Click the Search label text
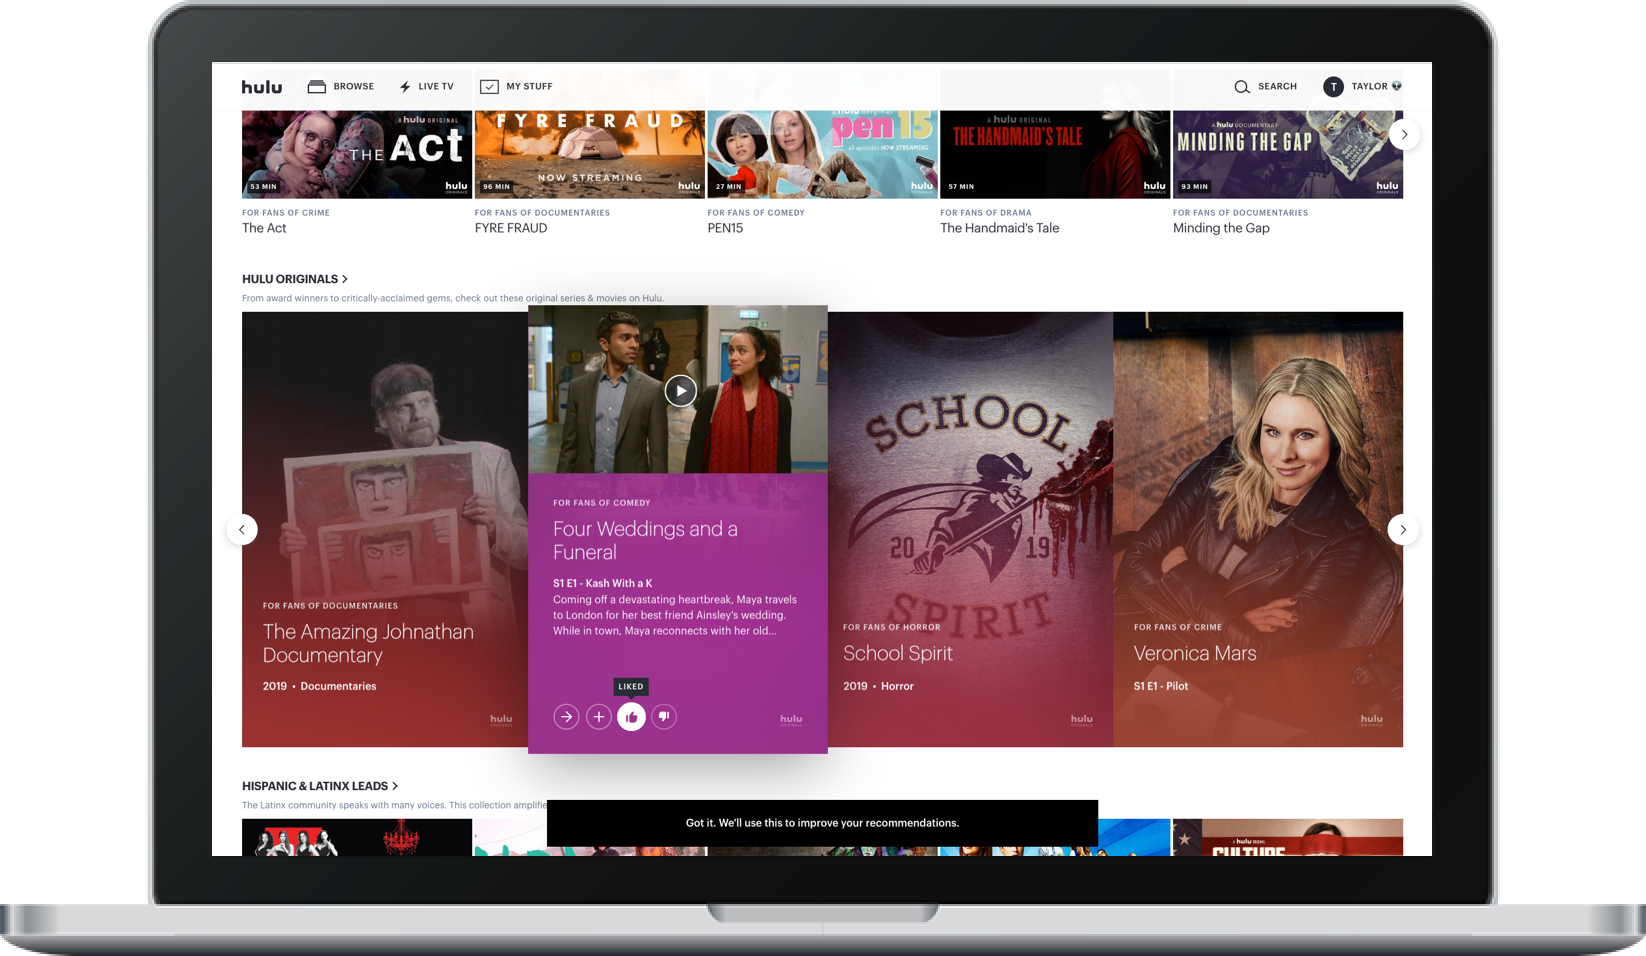The image size is (1646, 956). pyautogui.click(x=1277, y=87)
